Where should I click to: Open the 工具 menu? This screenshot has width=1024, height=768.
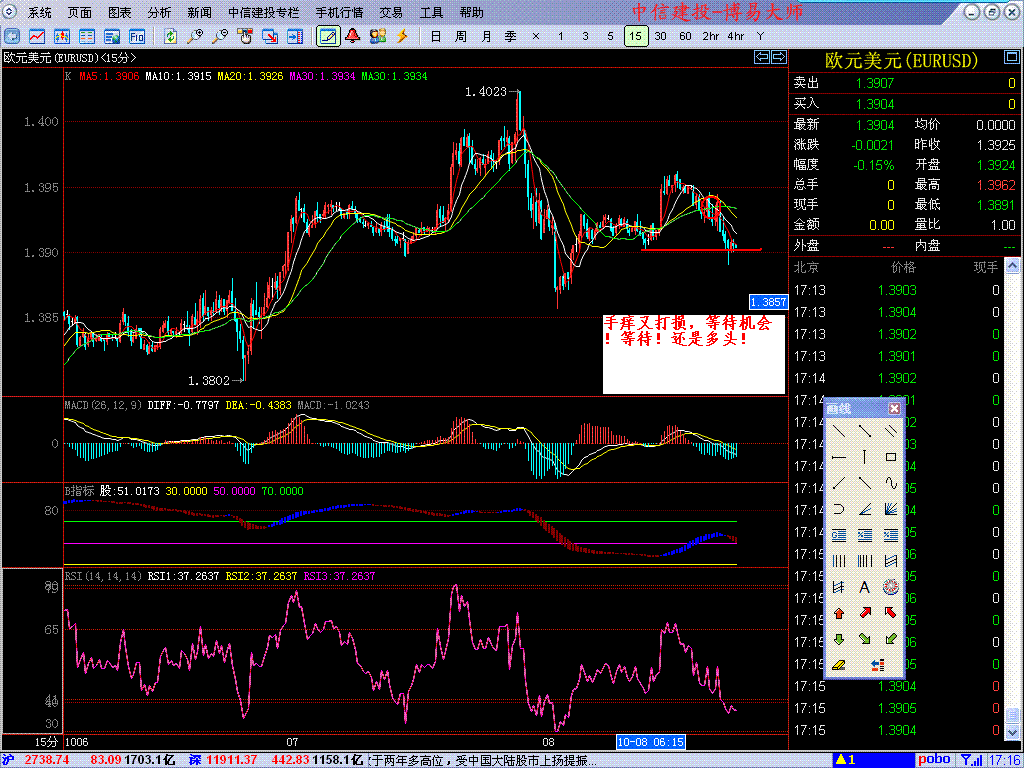point(431,12)
